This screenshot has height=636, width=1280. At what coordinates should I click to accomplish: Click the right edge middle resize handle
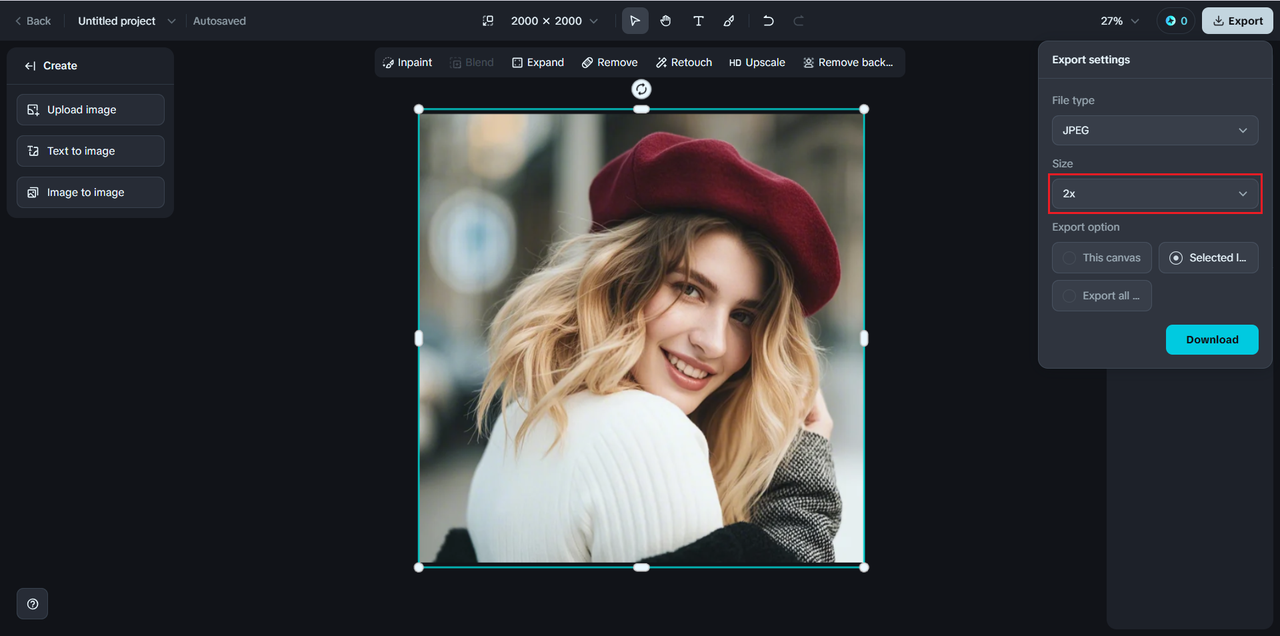tap(864, 338)
